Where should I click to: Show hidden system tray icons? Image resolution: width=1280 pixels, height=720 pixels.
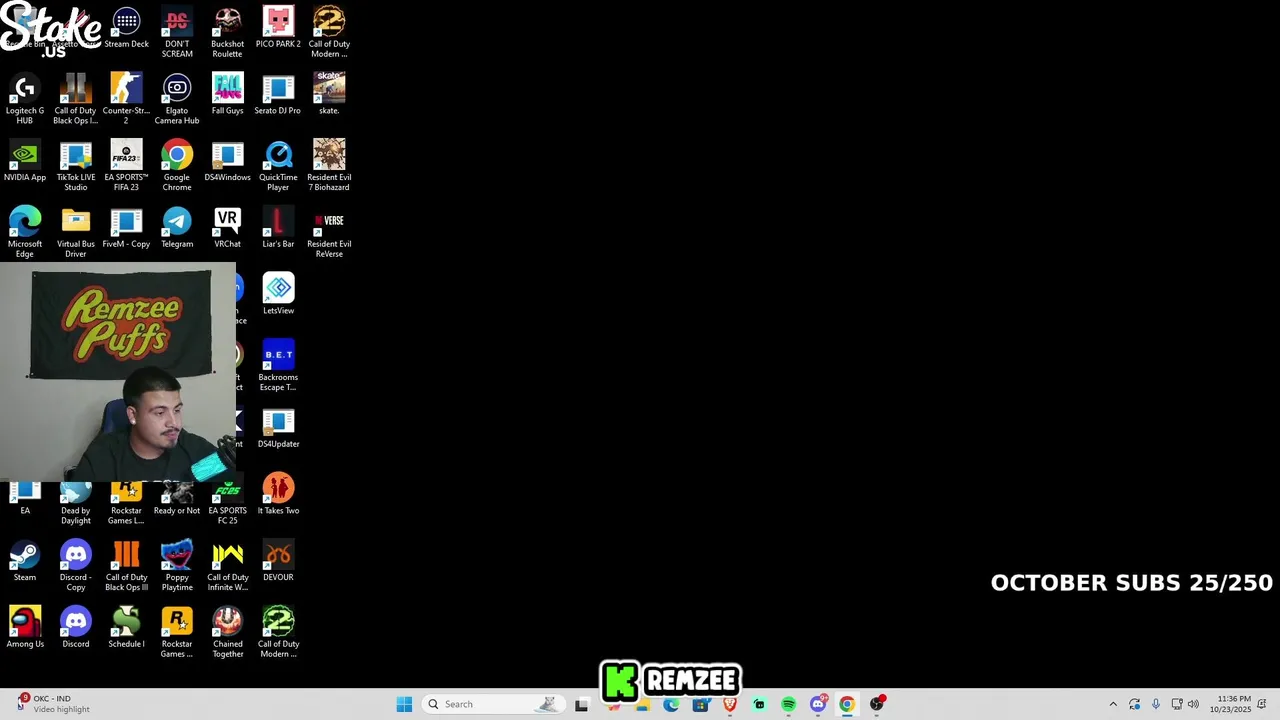click(x=1113, y=704)
